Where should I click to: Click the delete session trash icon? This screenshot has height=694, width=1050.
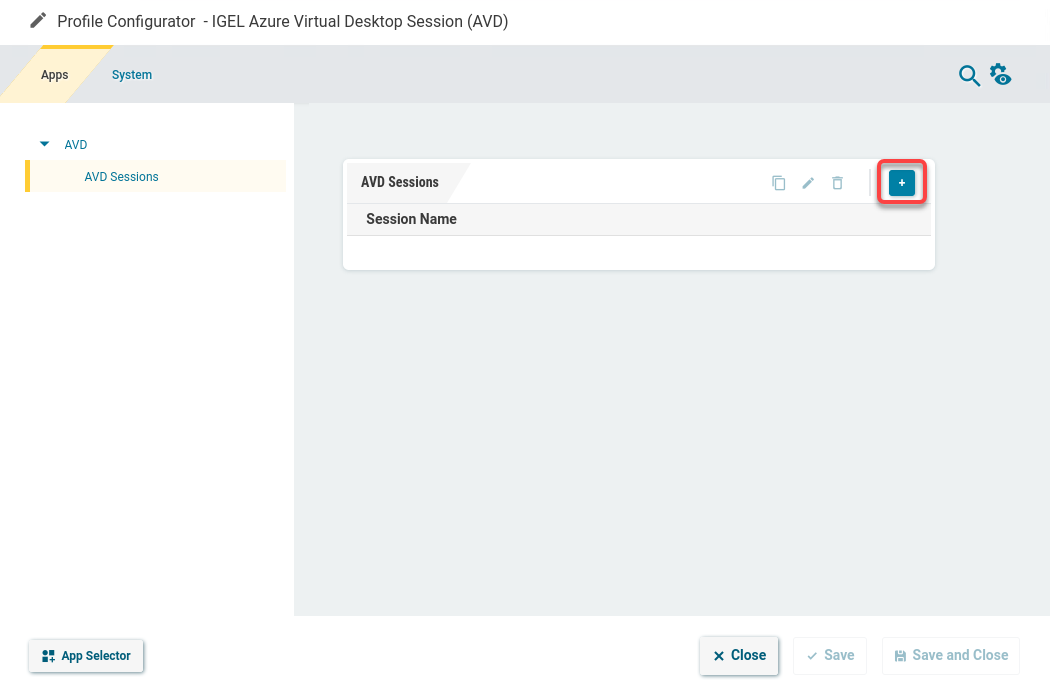[838, 183]
